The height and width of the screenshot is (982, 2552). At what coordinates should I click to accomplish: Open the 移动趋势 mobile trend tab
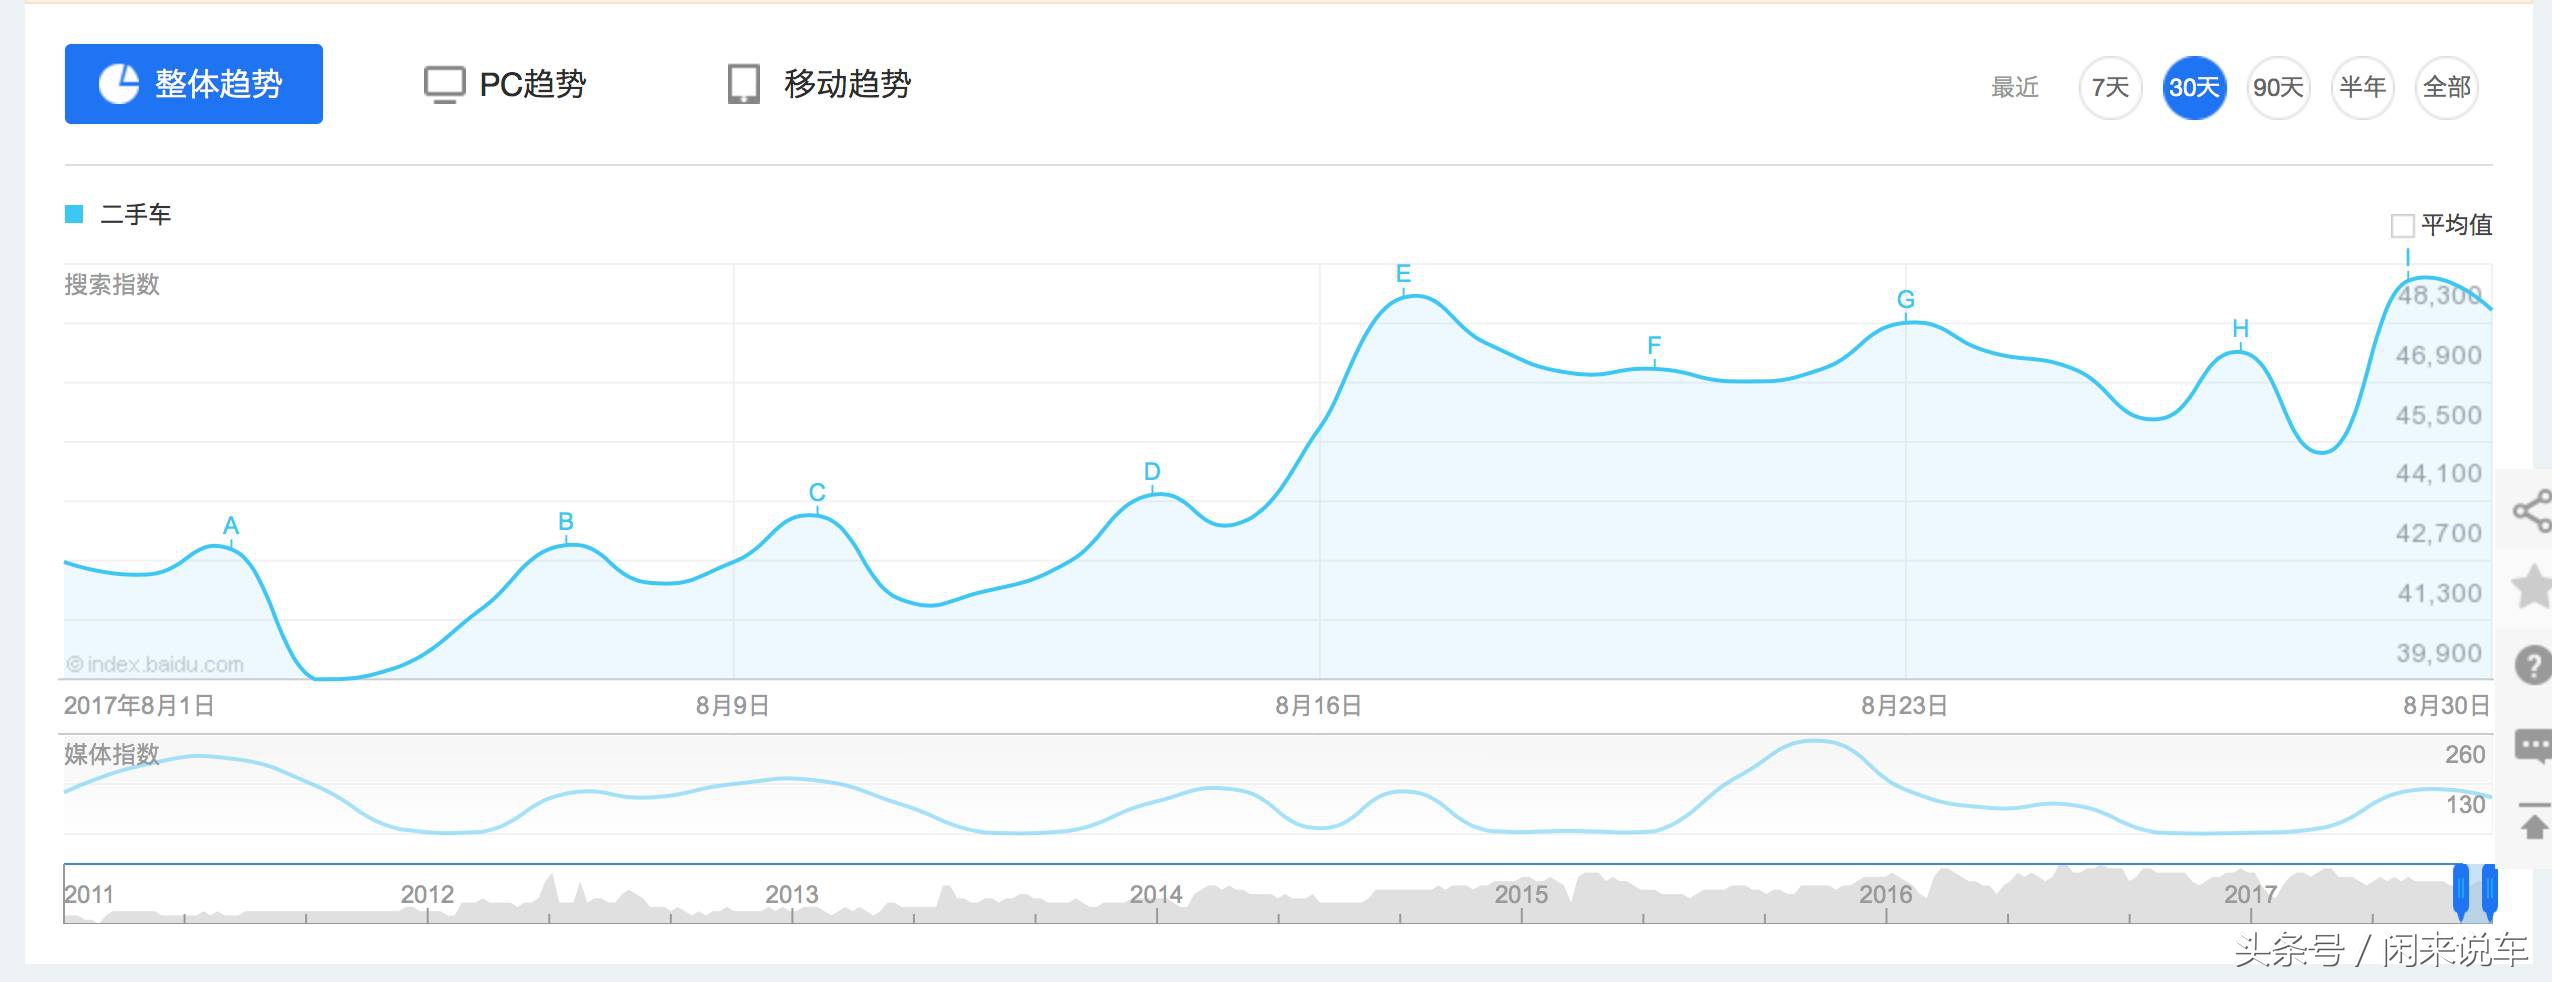click(x=819, y=84)
